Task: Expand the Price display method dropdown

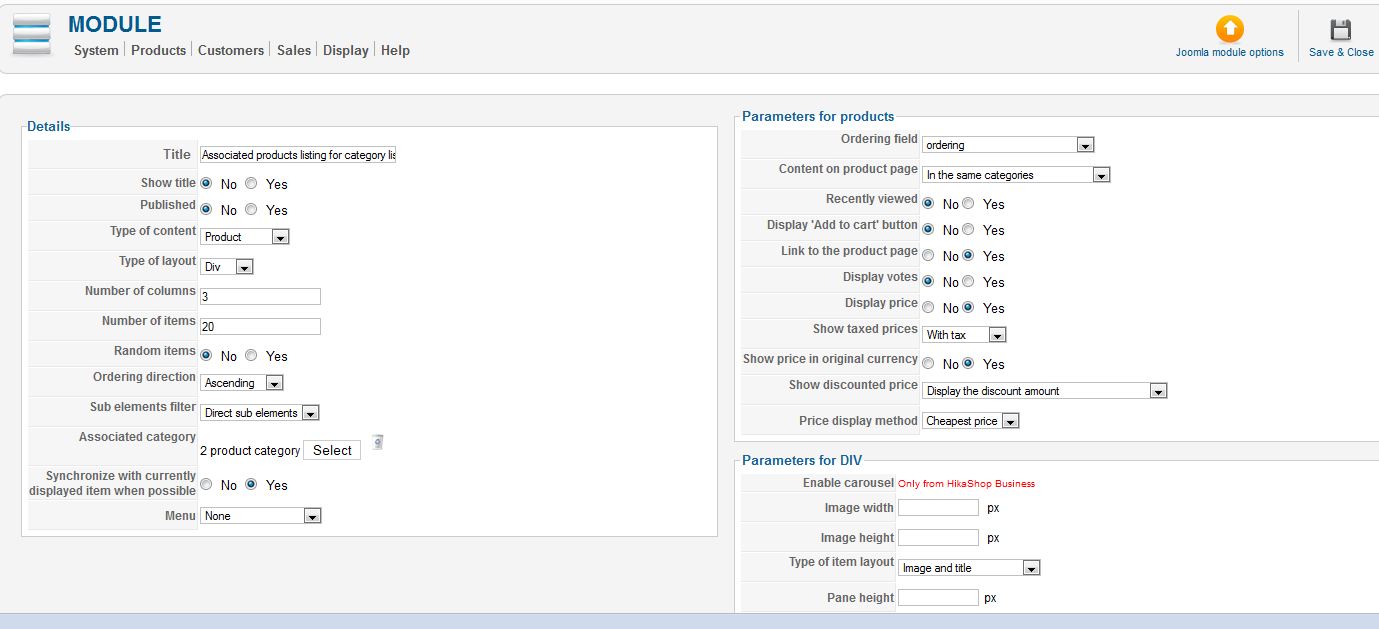Action: 970,421
